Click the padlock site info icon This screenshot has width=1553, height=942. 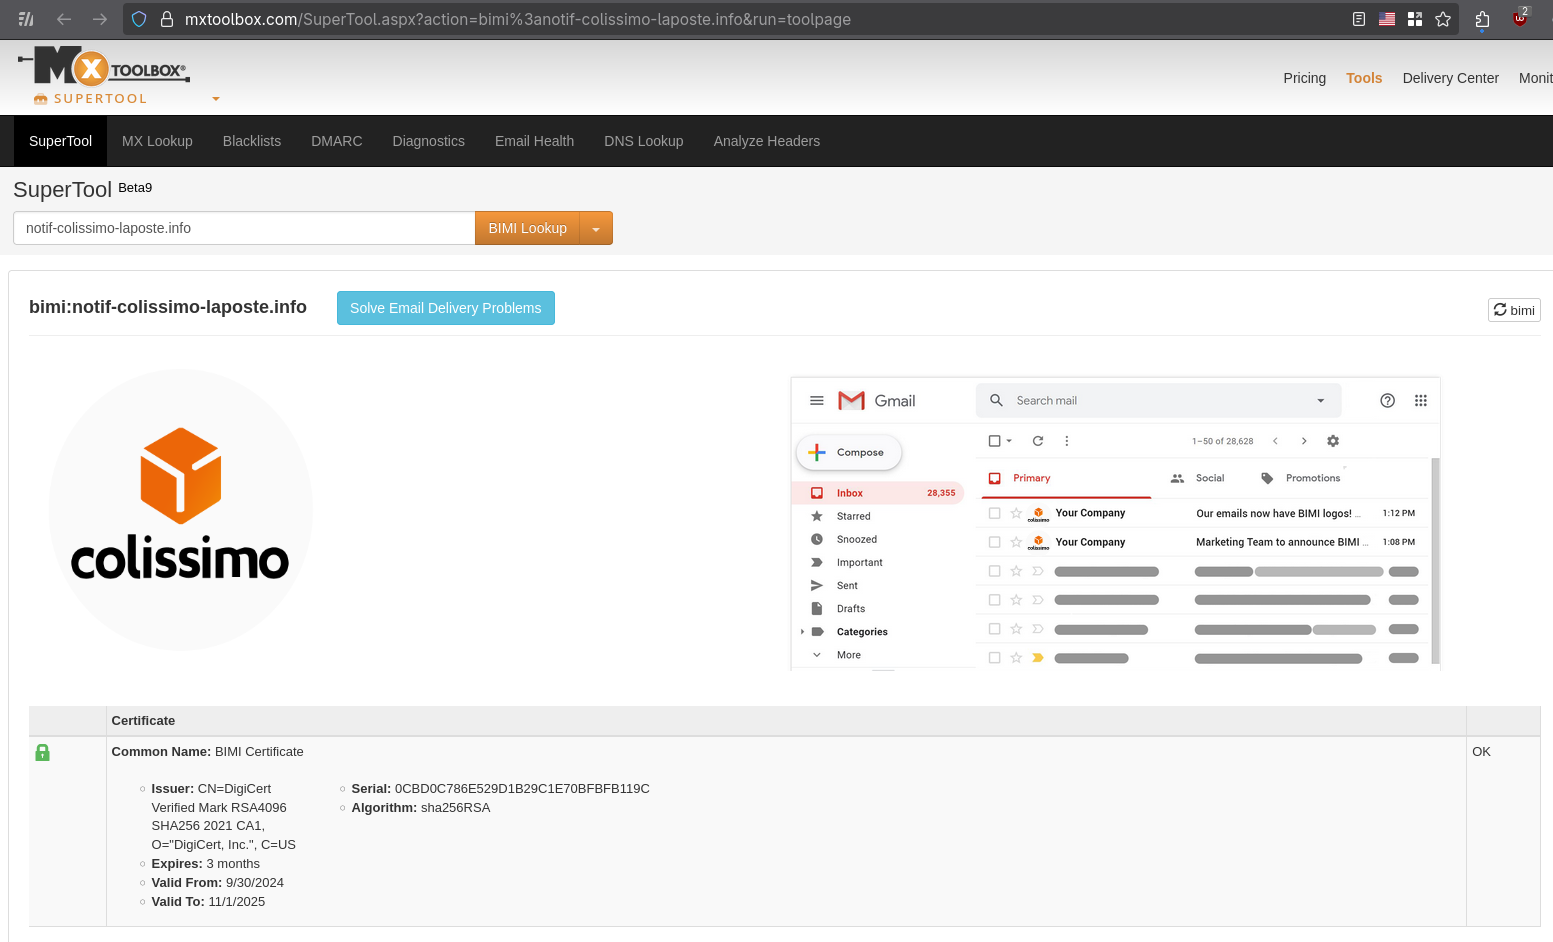tap(167, 19)
